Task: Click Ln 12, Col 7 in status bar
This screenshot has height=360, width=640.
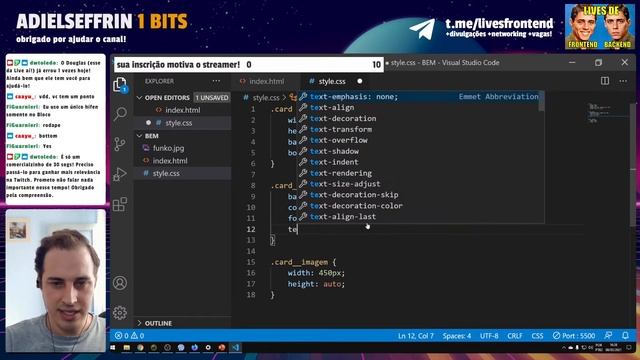Action: [416, 336]
